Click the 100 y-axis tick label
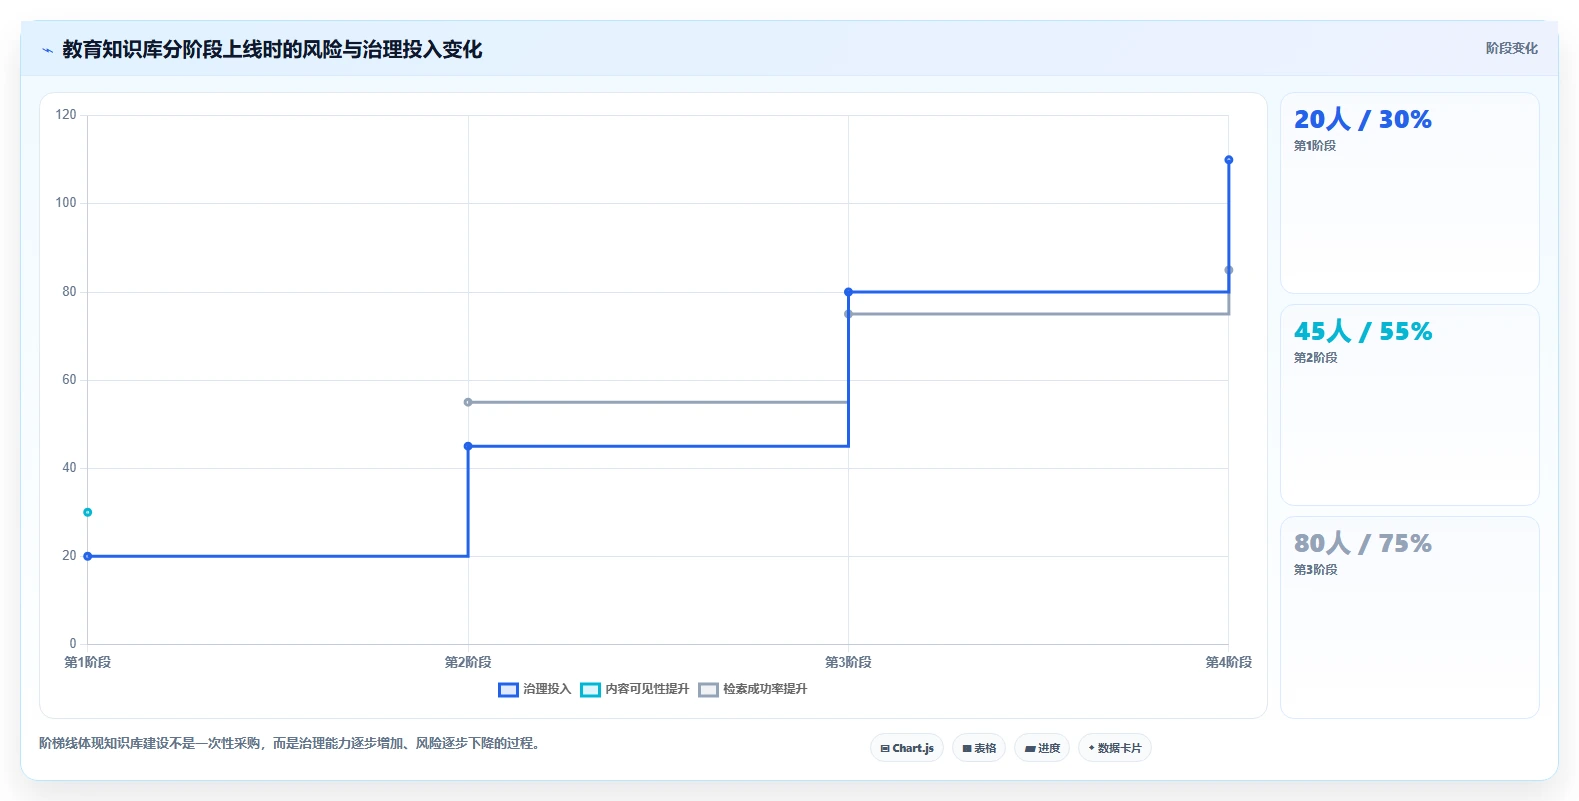The width and height of the screenshot is (1579, 801). coord(66,203)
